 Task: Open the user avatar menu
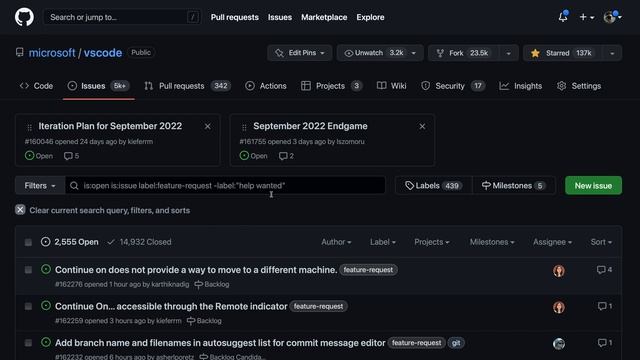coord(612,17)
